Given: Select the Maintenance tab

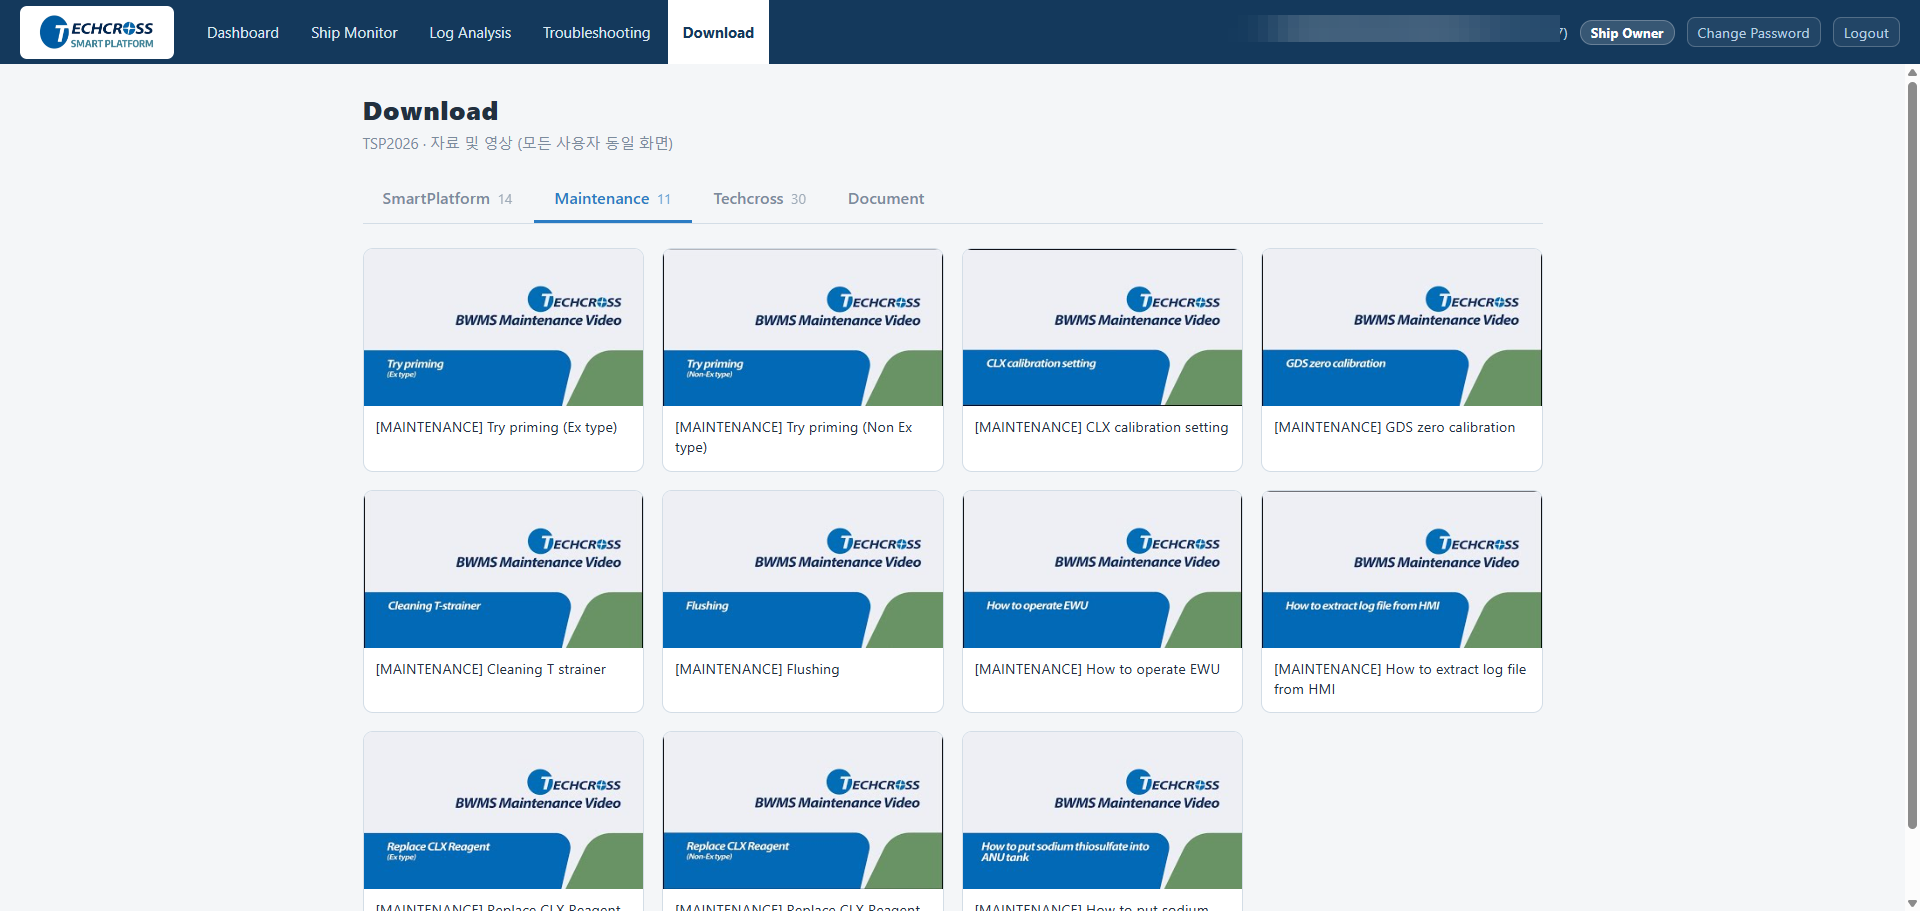Looking at the screenshot, I should [x=613, y=199].
